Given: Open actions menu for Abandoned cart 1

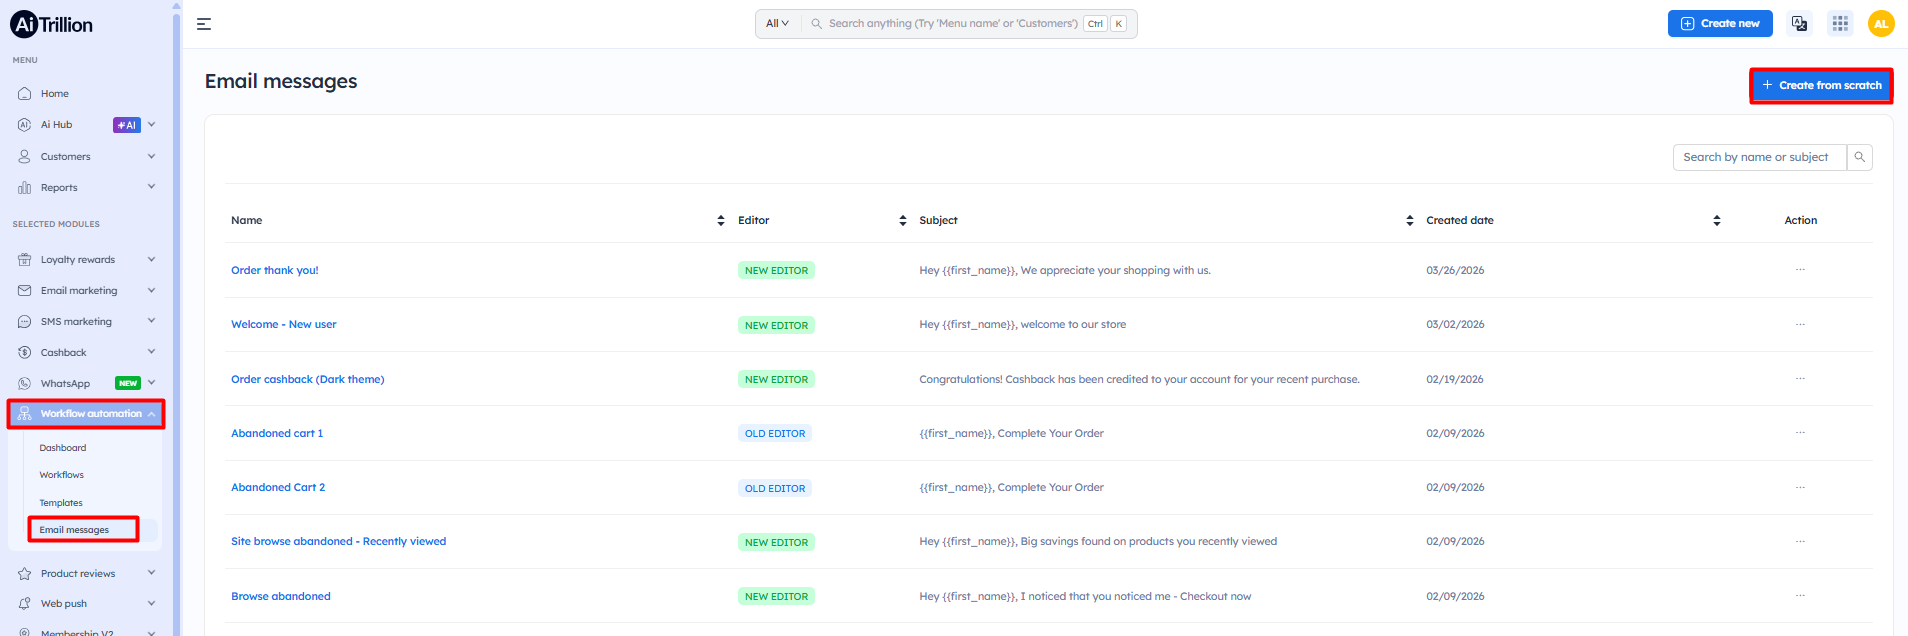Looking at the screenshot, I should [x=1800, y=433].
